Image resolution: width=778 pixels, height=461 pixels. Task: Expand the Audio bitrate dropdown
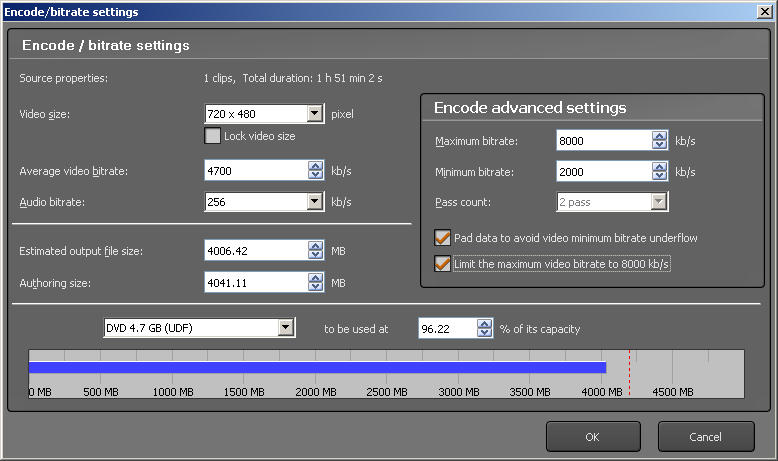(x=315, y=202)
